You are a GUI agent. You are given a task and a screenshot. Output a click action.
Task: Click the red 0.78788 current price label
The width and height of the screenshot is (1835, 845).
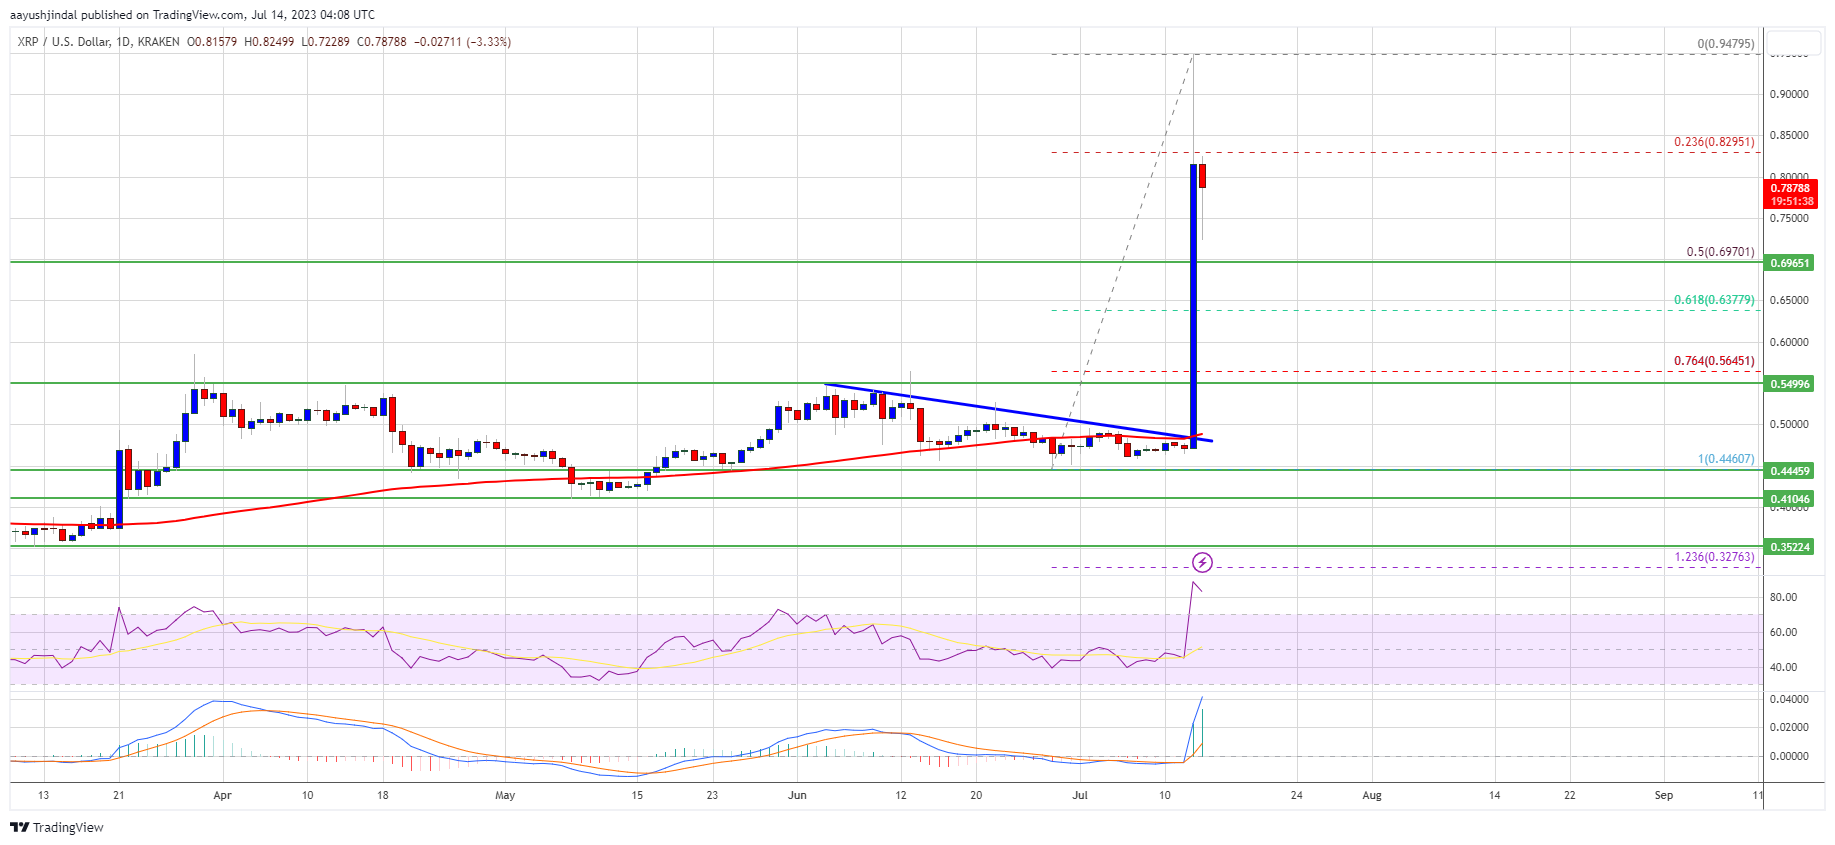tap(1790, 194)
